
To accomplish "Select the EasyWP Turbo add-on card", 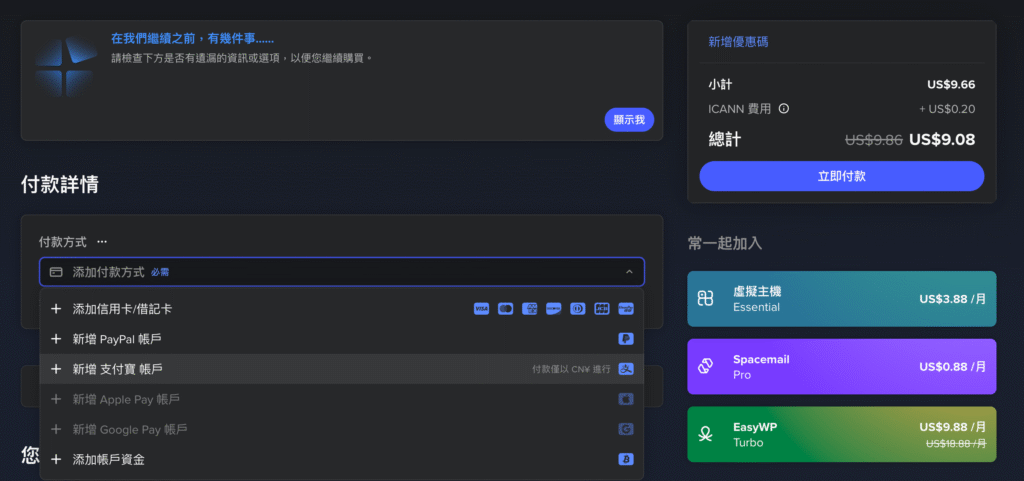I will 841,434.
